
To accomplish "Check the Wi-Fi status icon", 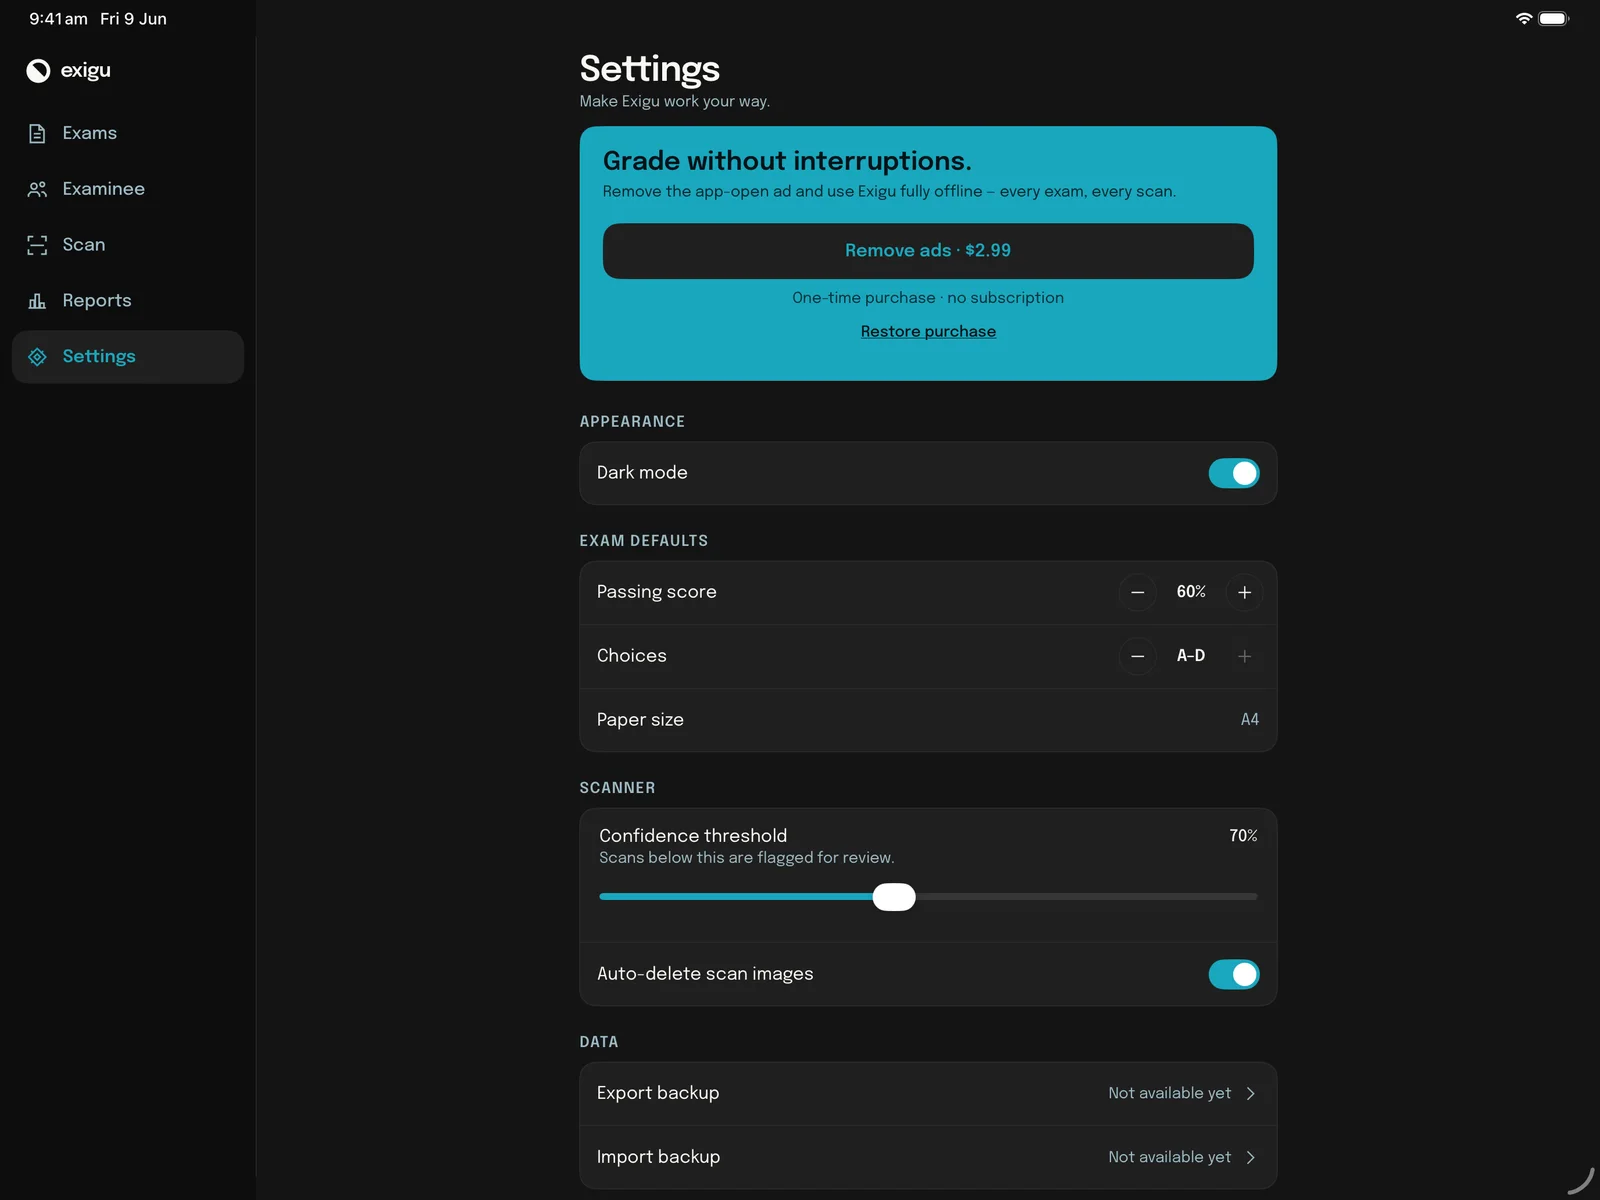I will (x=1524, y=19).
